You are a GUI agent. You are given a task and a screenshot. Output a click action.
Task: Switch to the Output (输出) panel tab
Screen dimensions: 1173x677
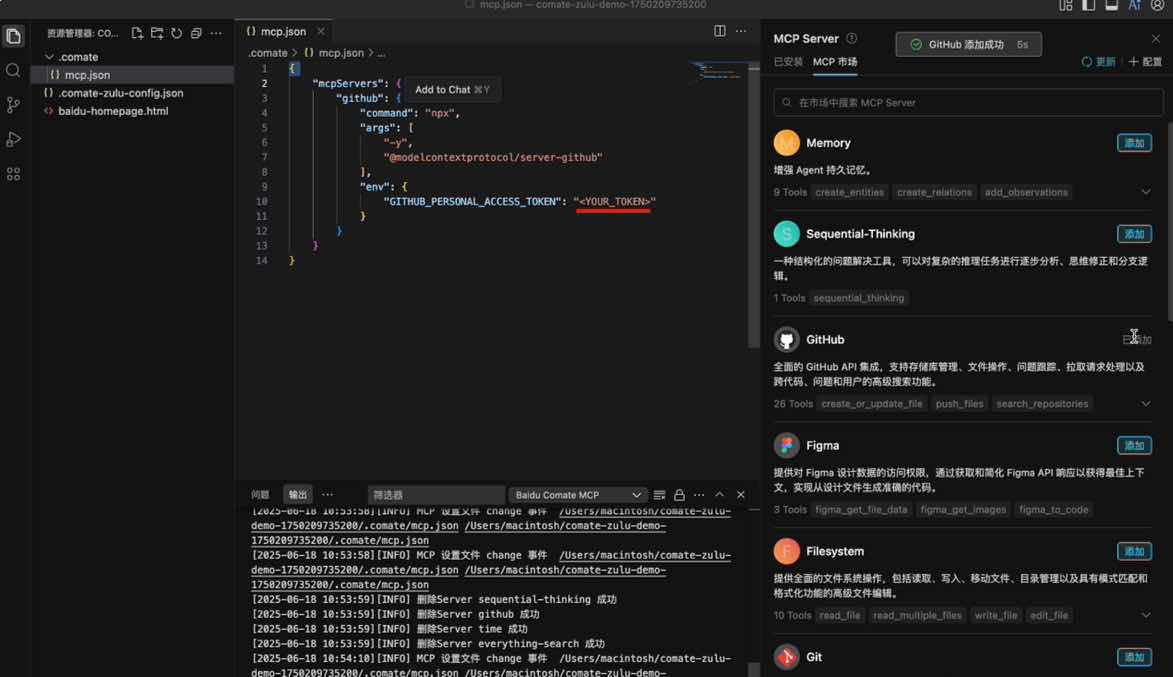pos(298,494)
